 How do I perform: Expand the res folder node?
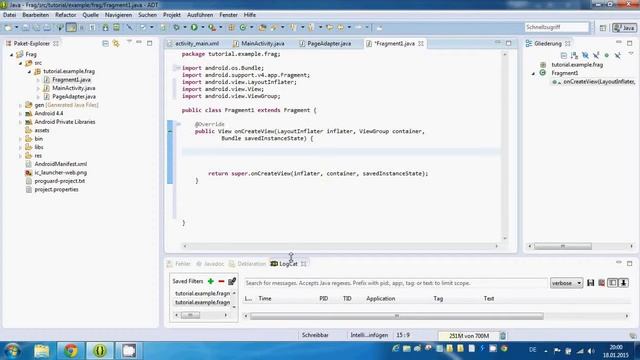pos(20,156)
